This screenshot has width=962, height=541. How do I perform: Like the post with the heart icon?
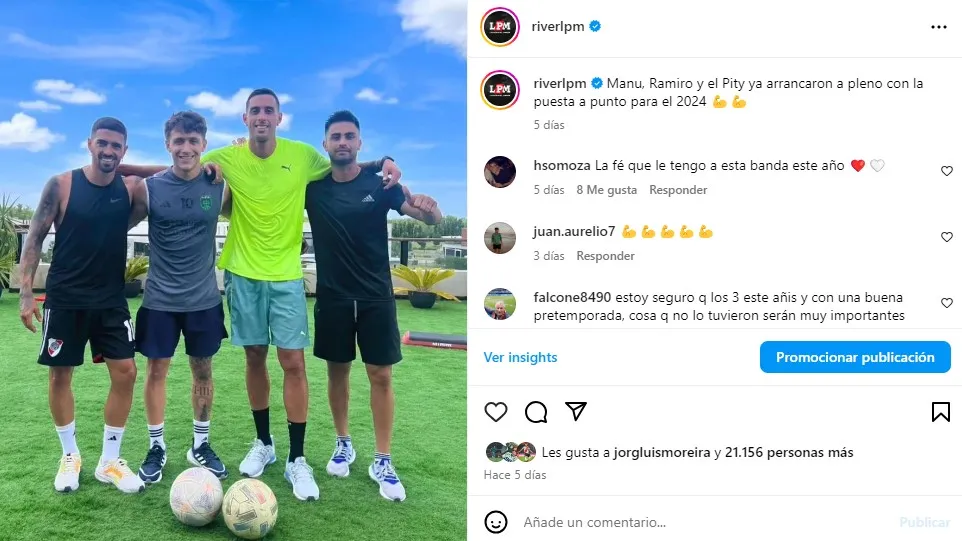coord(496,412)
